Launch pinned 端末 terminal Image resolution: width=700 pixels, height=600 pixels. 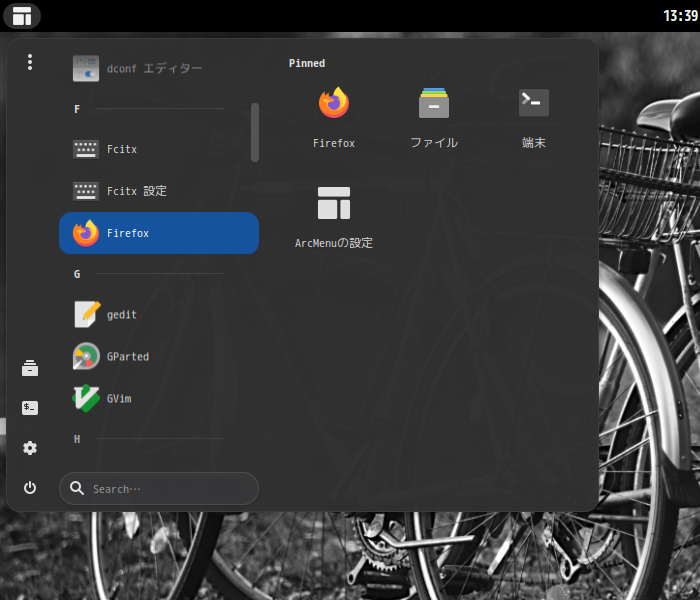pos(534,118)
